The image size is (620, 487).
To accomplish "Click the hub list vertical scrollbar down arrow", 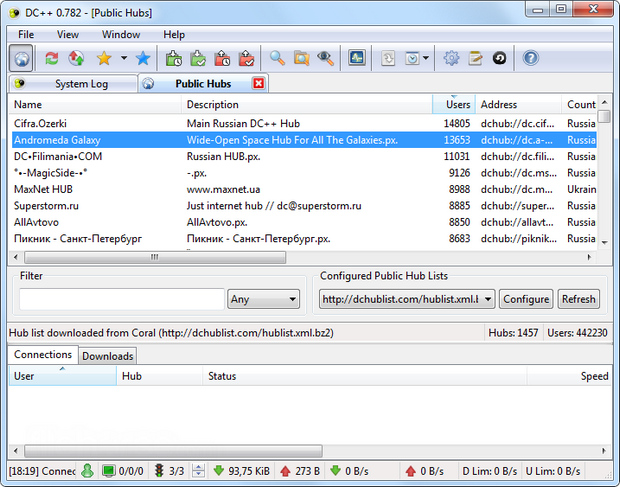I will coord(604,243).
